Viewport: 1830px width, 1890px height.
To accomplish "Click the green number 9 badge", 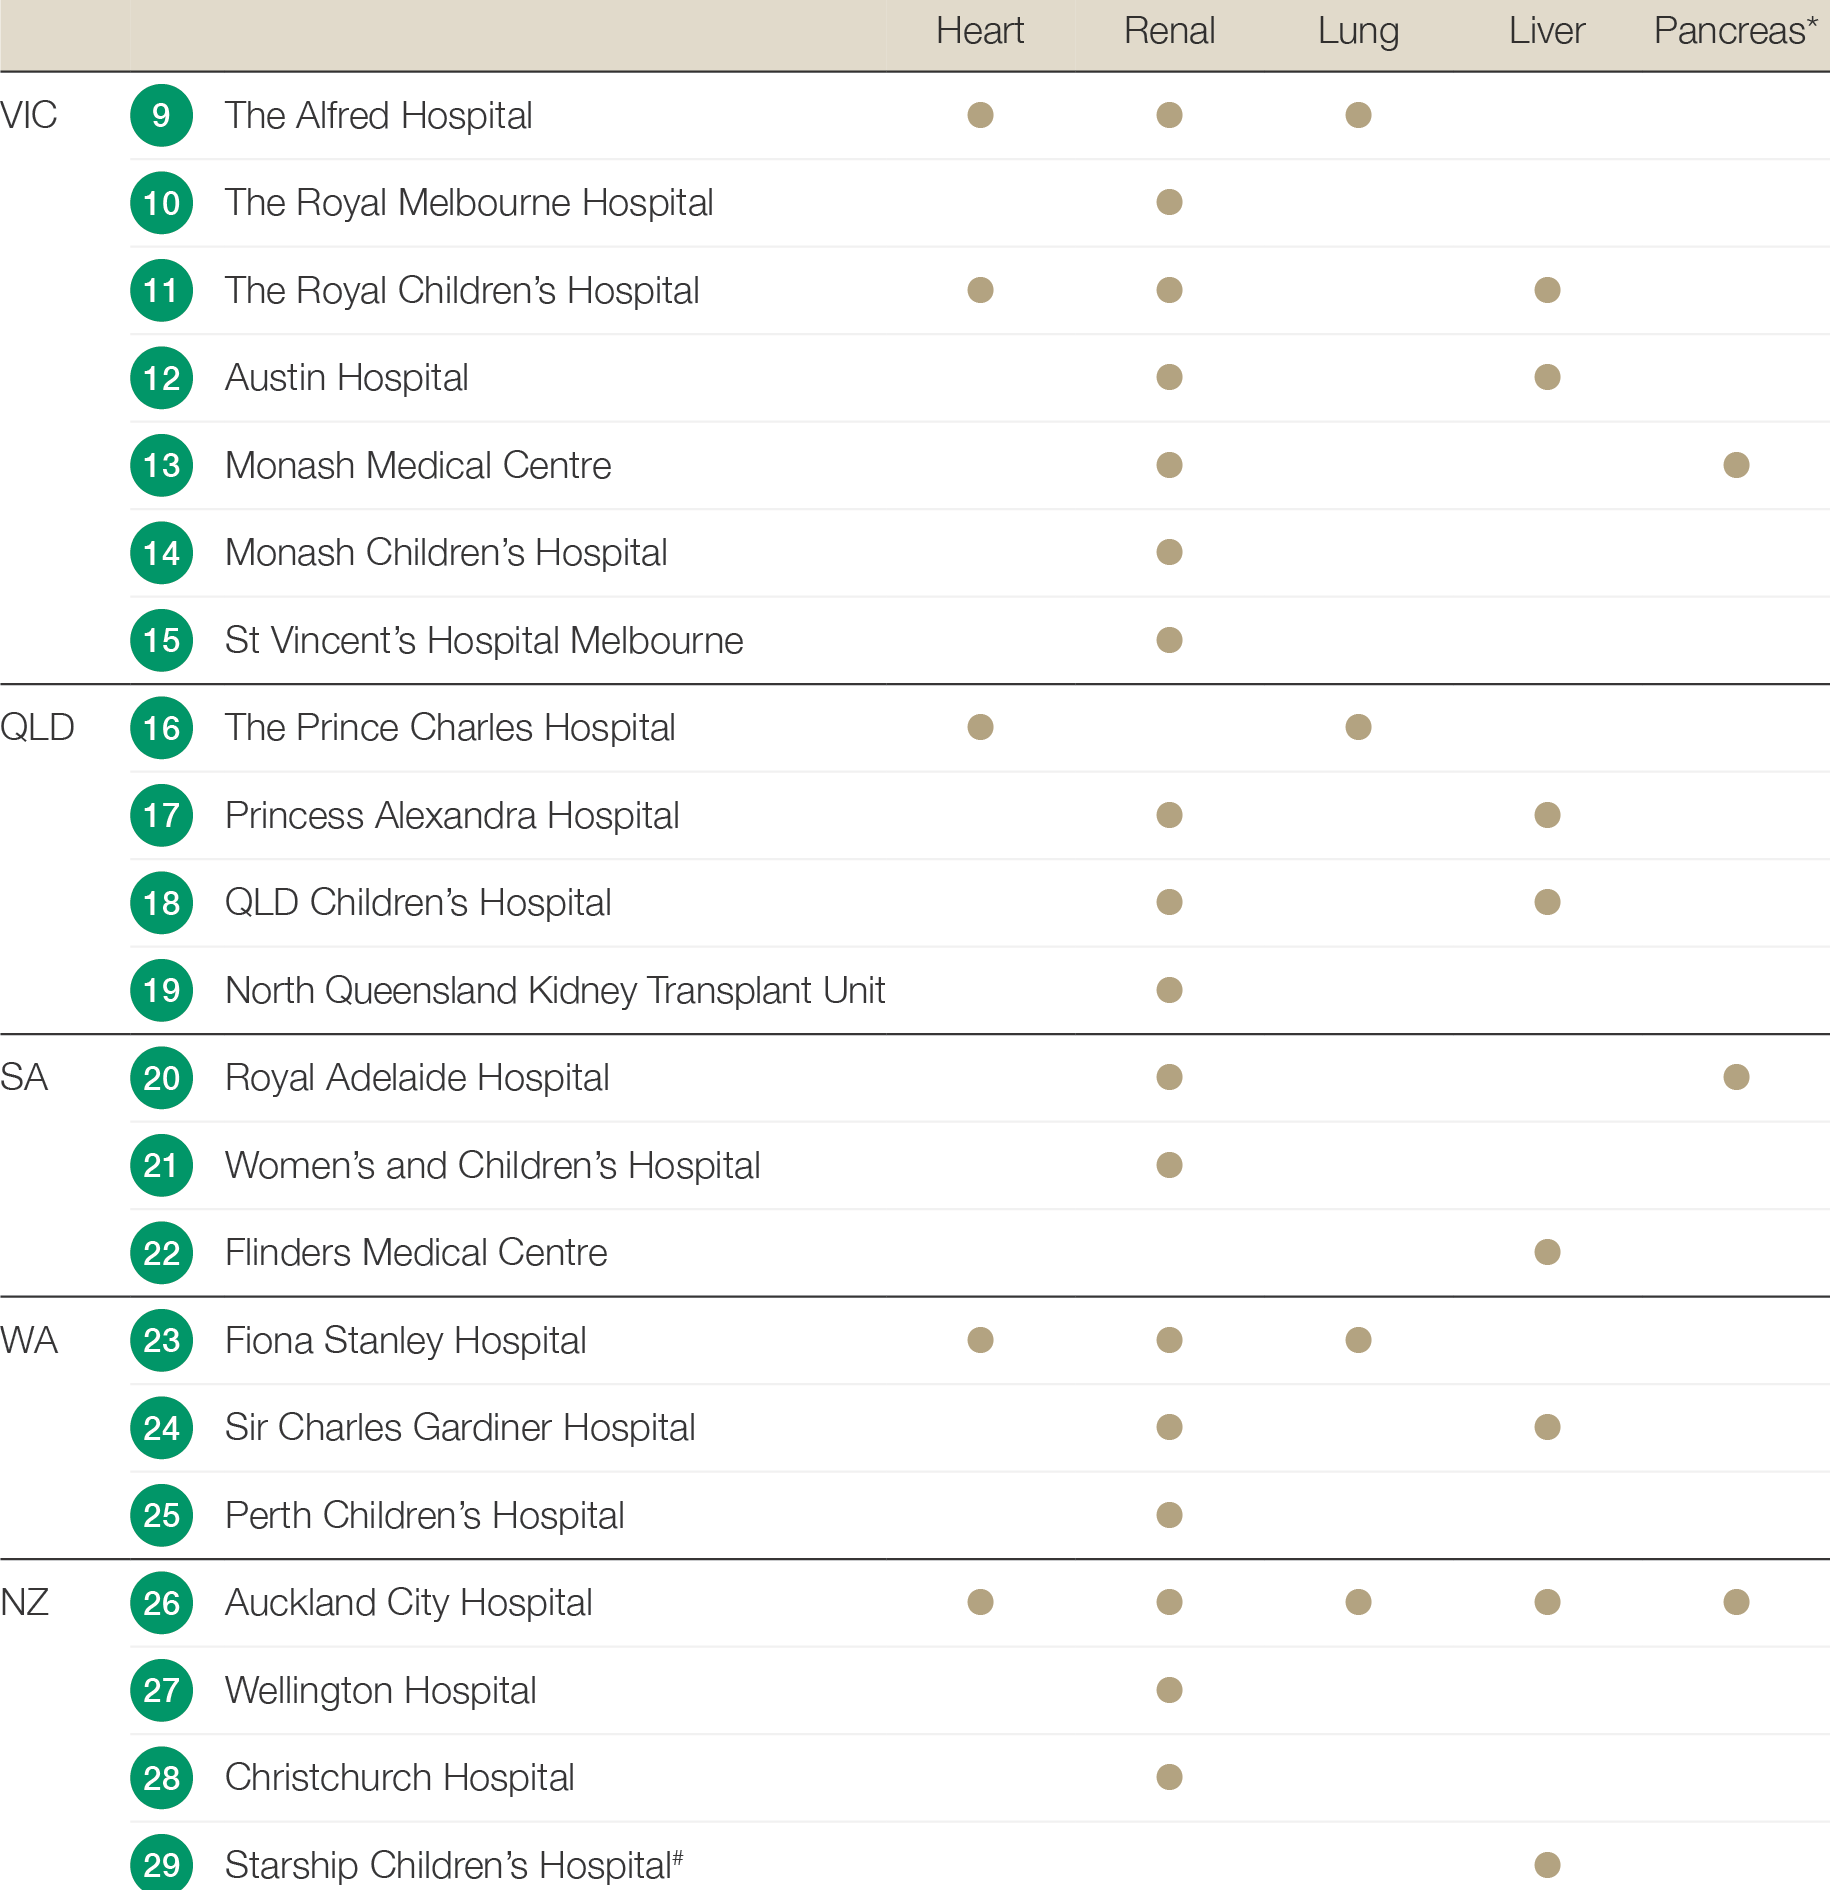I will [x=161, y=116].
